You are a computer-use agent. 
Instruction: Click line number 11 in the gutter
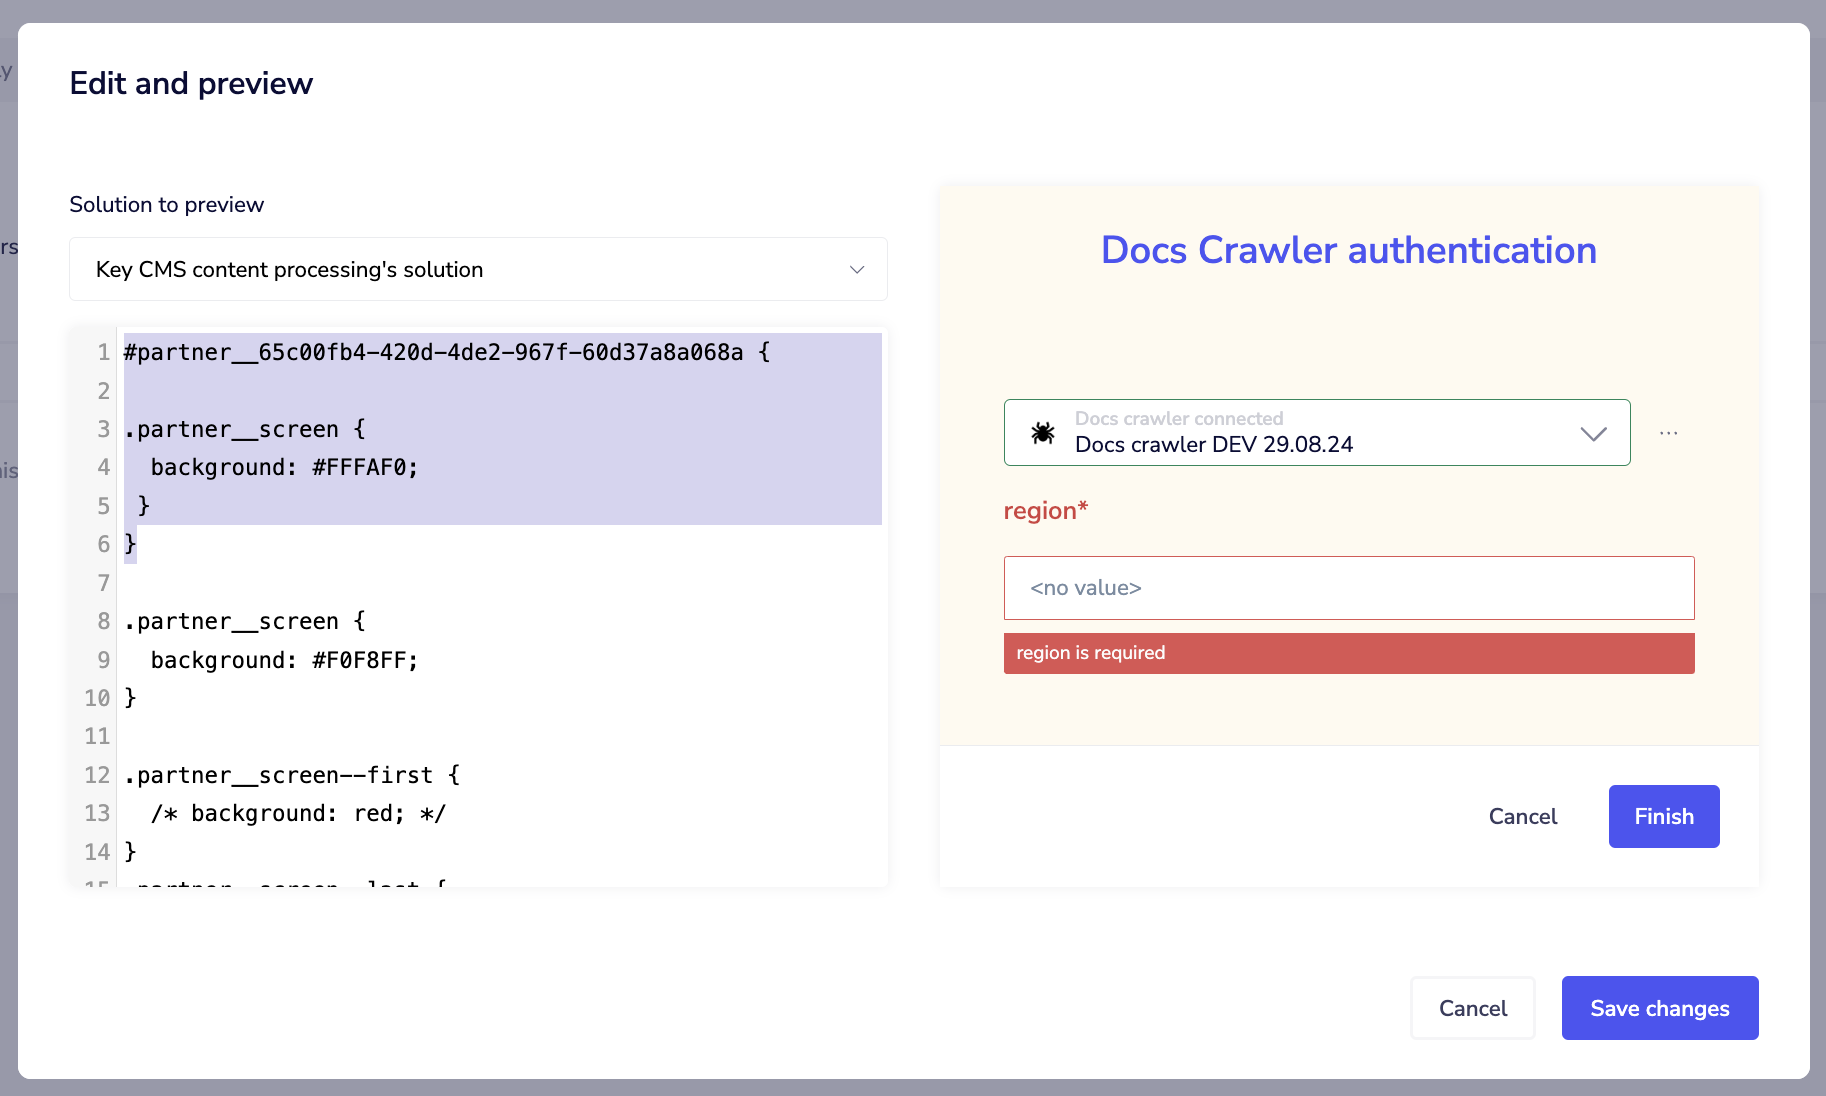point(97,737)
